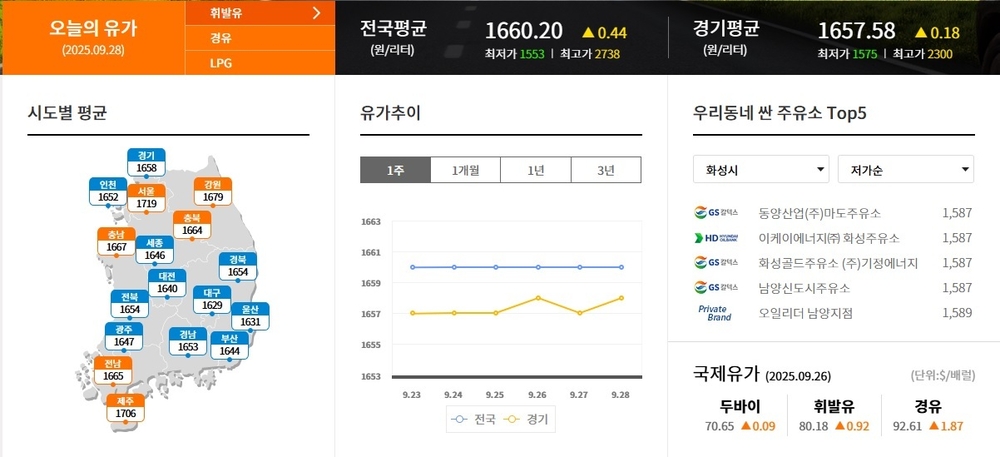Select the 1개월 trend period tab
Screen dimensions: 1000x457
(x=465, y=170)
